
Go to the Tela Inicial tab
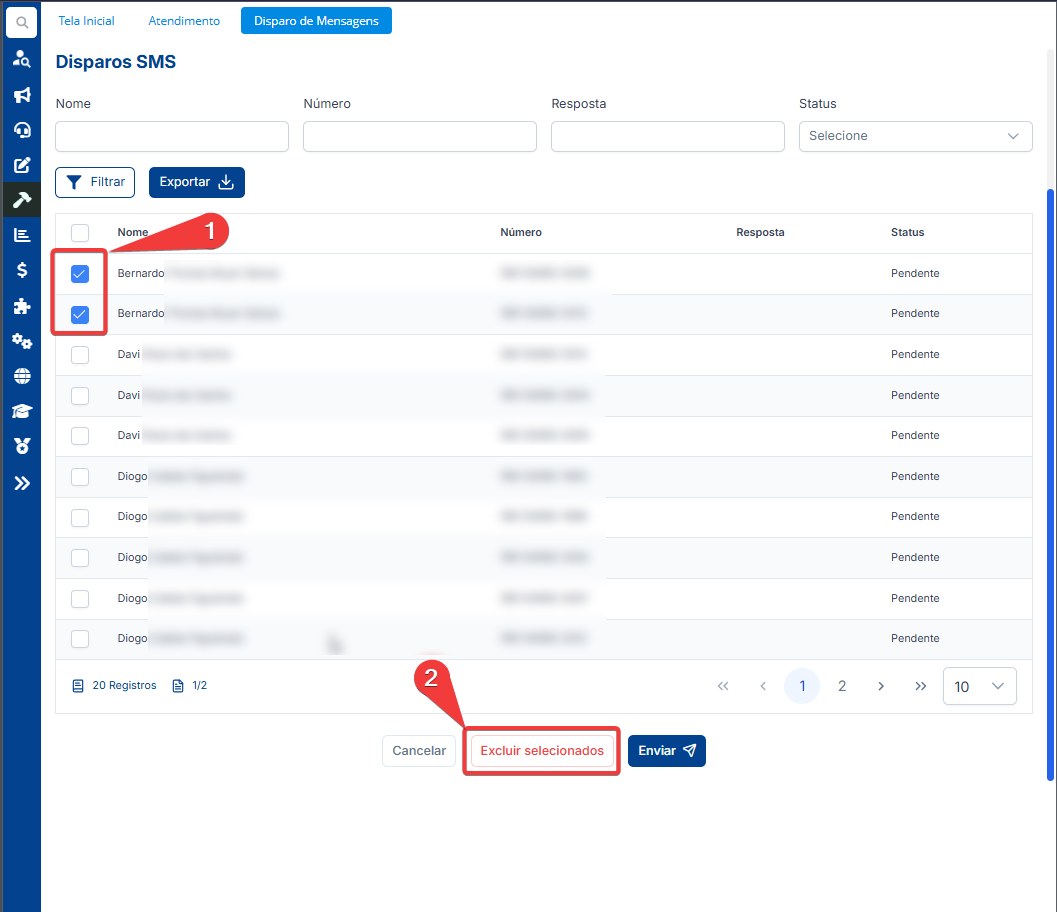pyautogui.click(x=86, y=21)
